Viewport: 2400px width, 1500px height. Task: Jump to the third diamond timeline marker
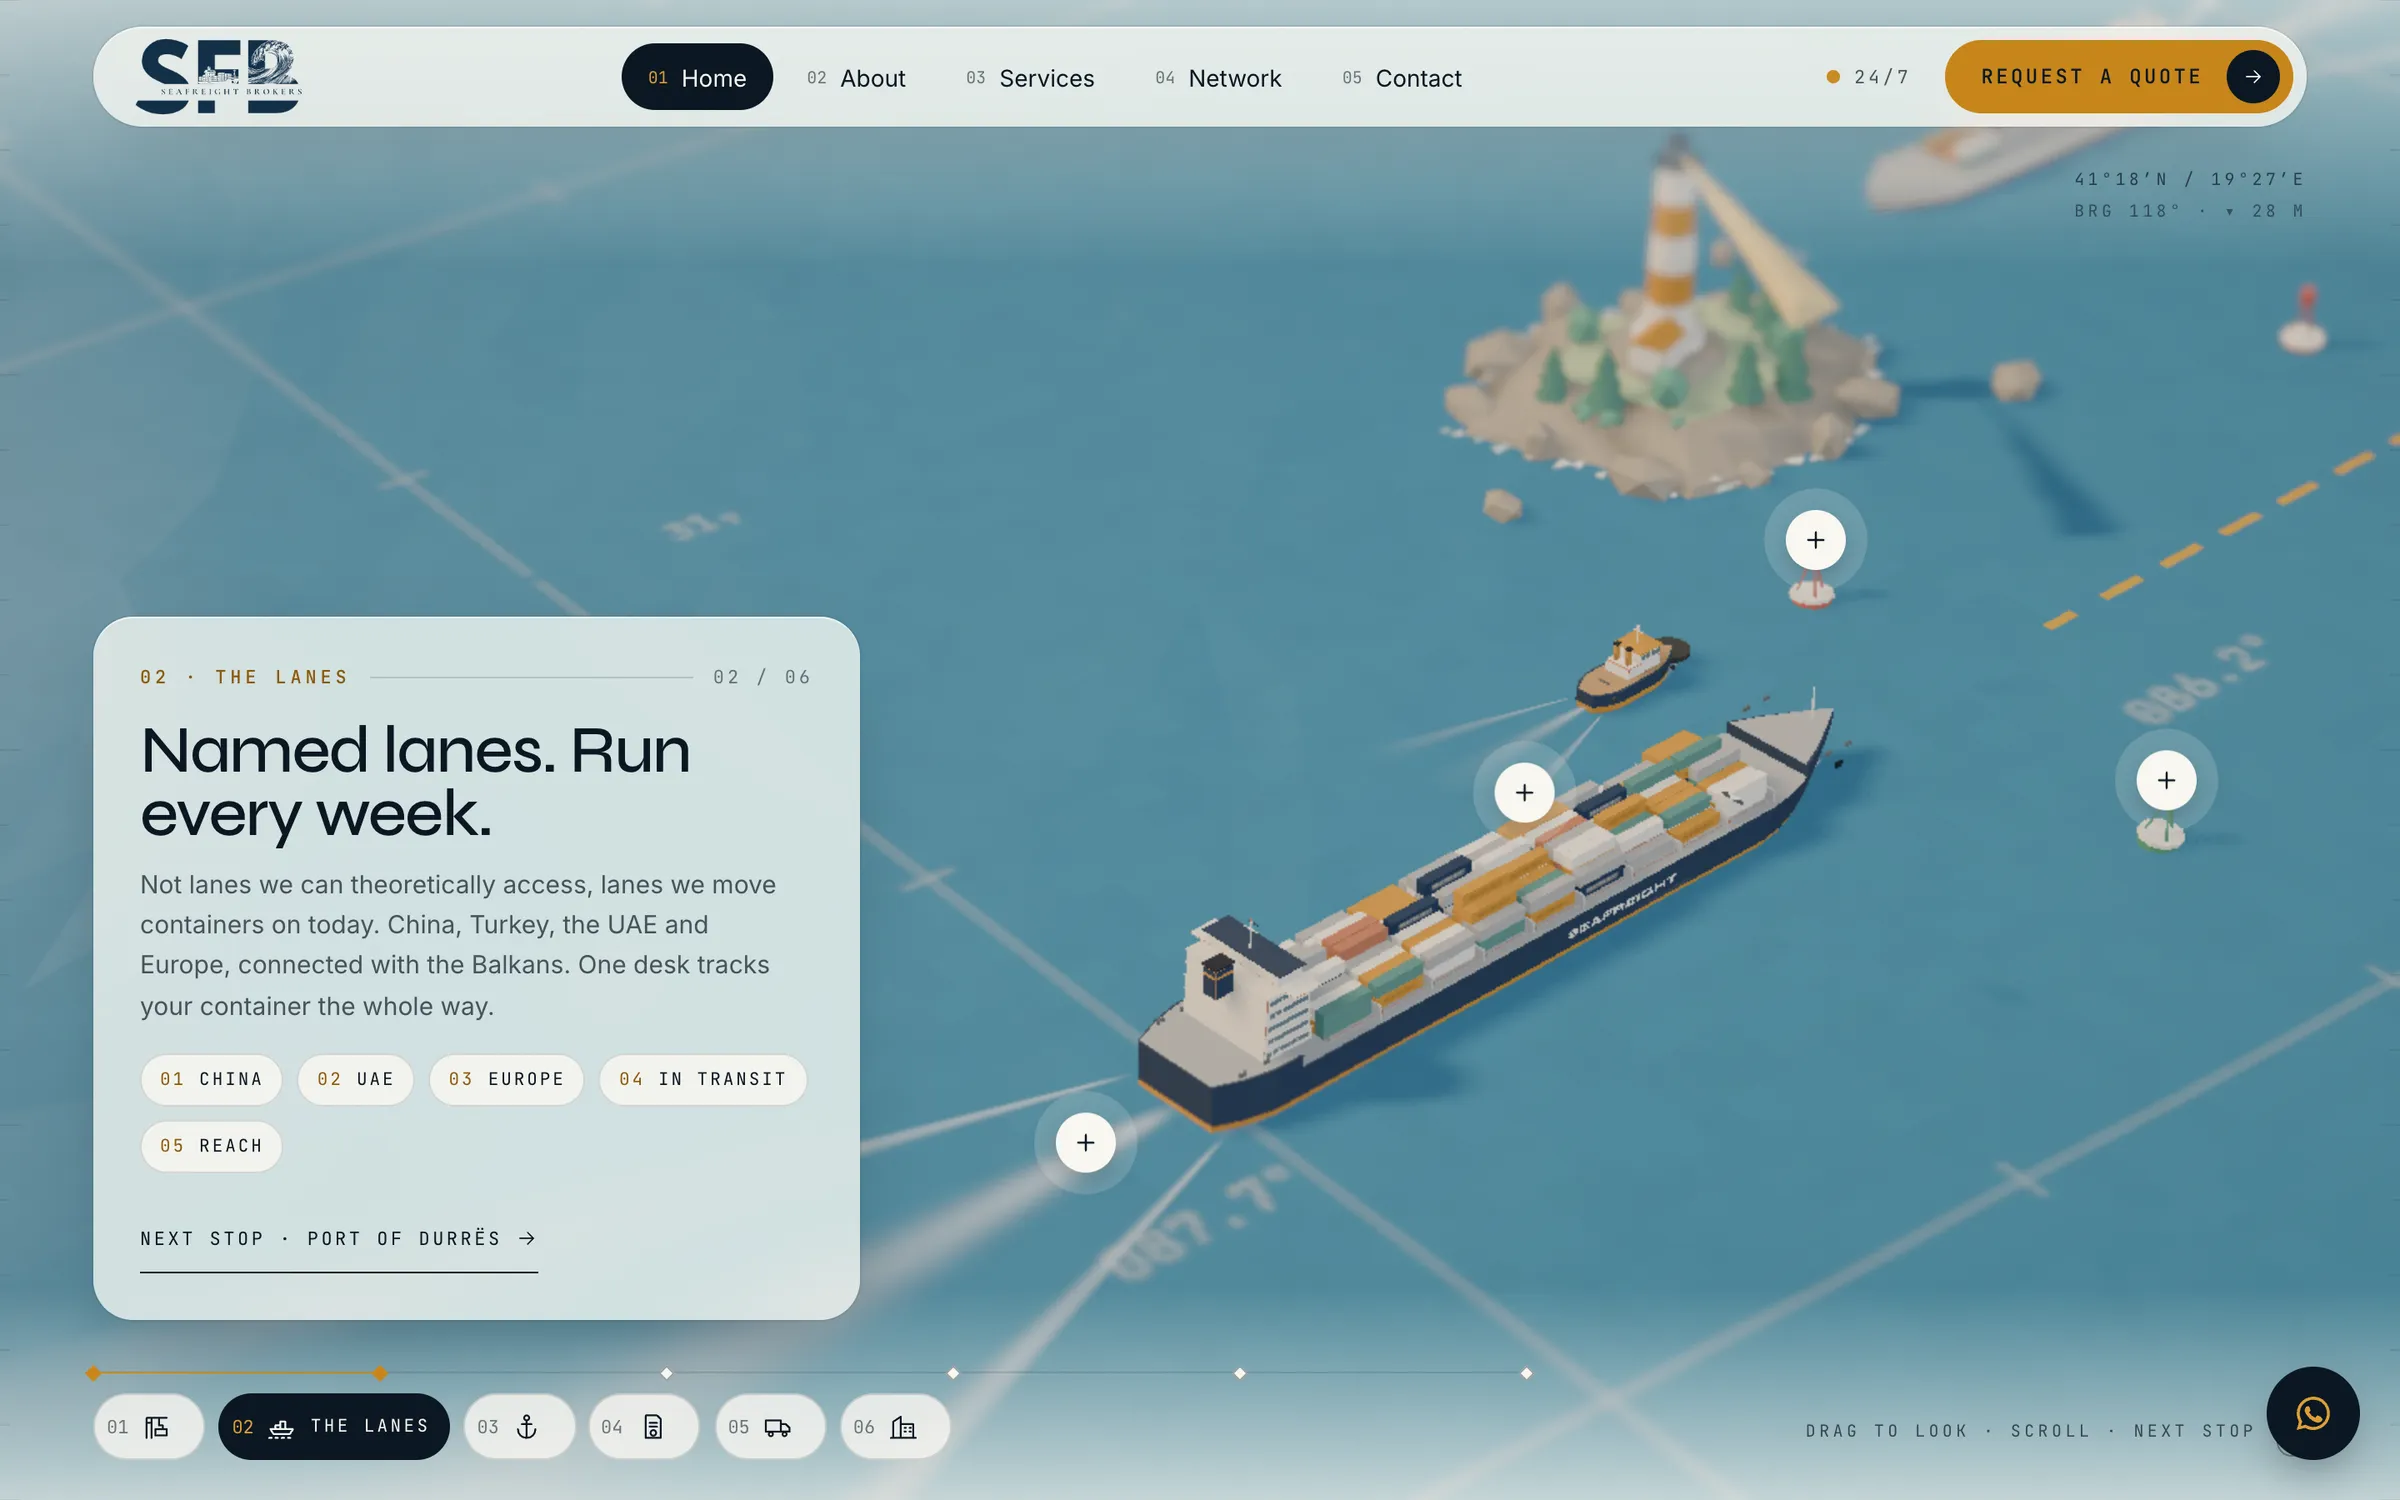[x=667, y=1374]
